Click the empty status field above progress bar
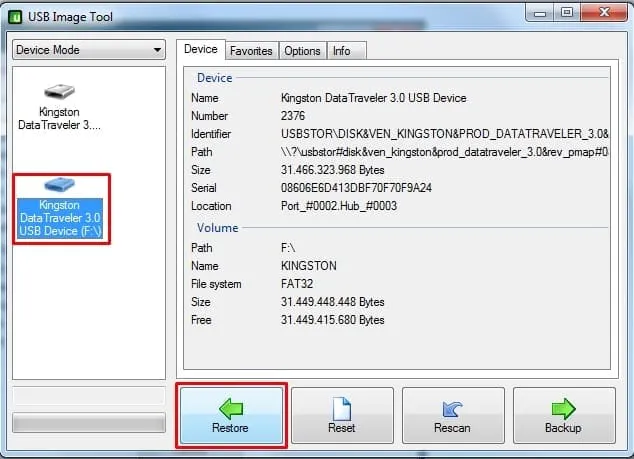Image resolution: width=634 pixels, height=459 pixels. point(89,396)
